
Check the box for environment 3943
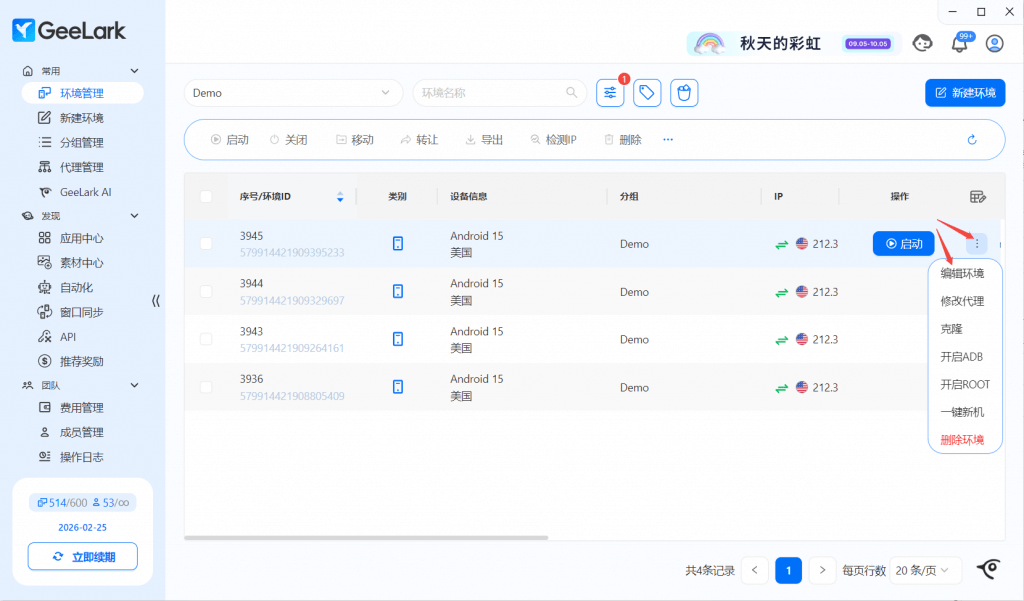pyautogui.click(x=206, y=340)
